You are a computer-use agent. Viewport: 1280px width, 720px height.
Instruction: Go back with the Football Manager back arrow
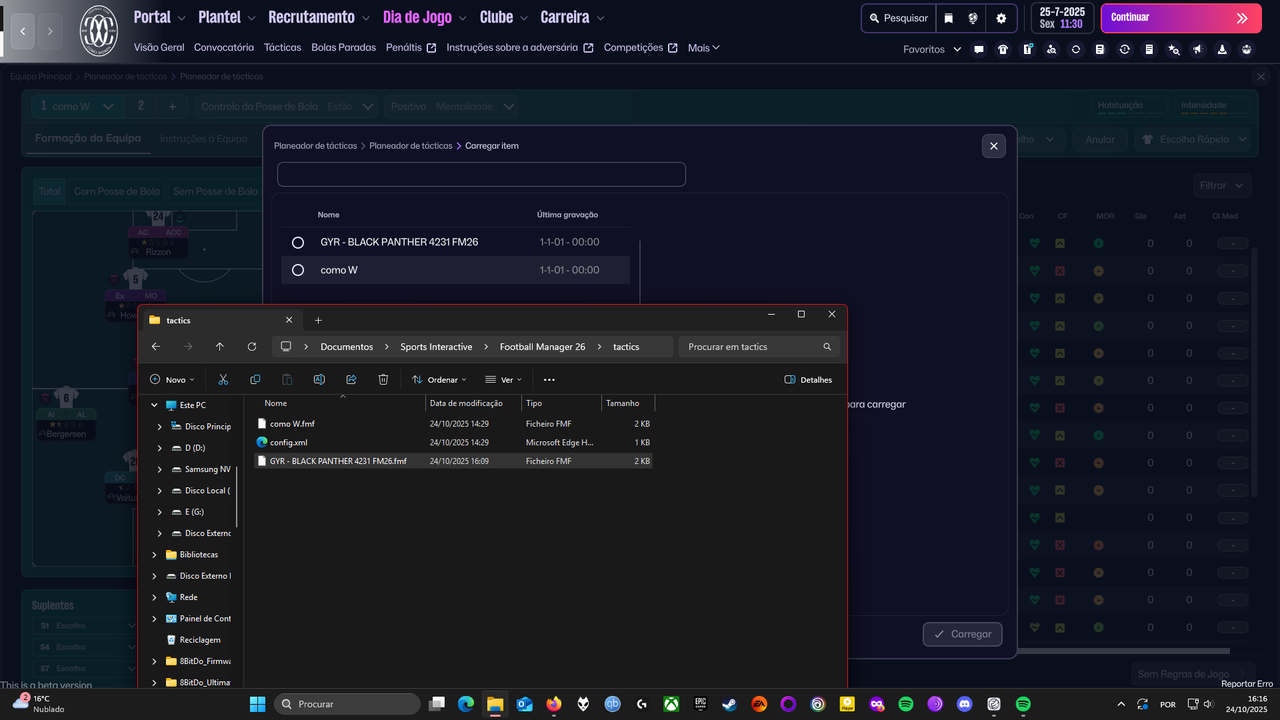click(x=23, y=32)
